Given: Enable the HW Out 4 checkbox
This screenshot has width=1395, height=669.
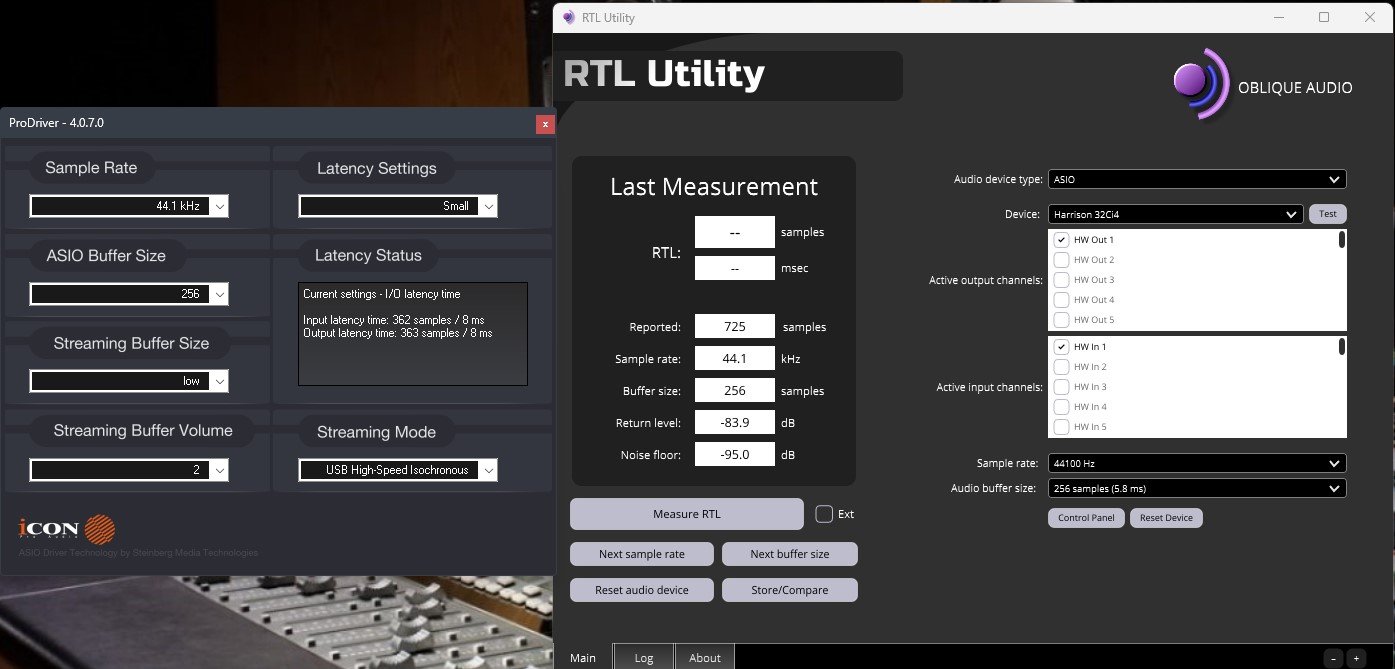Looking at the screenshot, I should click(1062, 300).
